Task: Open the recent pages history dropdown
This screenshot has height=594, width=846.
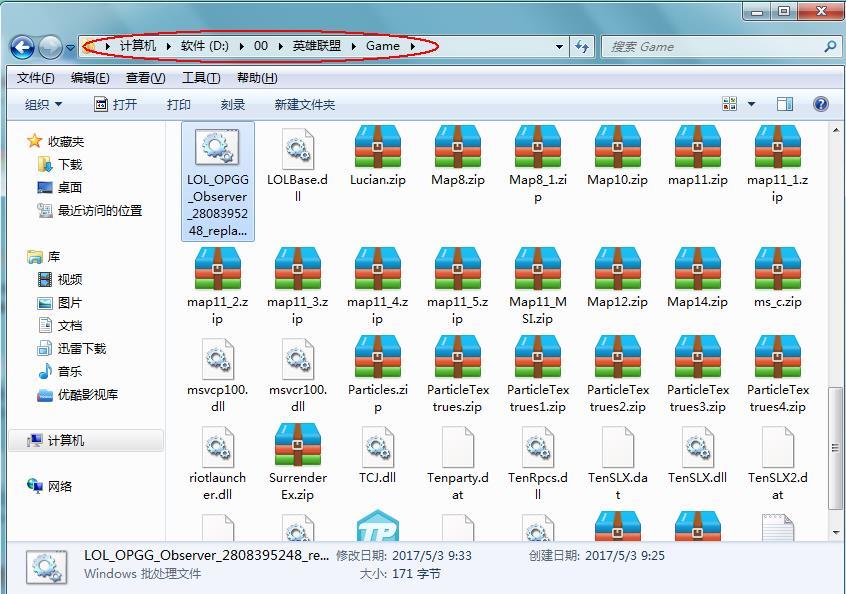Action: (x=70, y=47)
